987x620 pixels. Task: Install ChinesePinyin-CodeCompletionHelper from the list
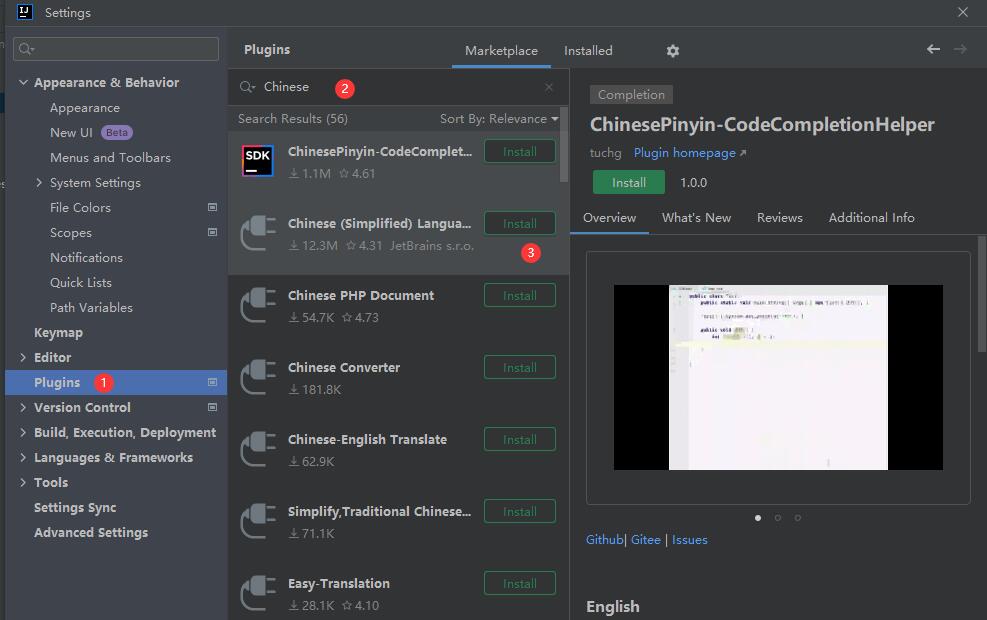coord(520,152)
